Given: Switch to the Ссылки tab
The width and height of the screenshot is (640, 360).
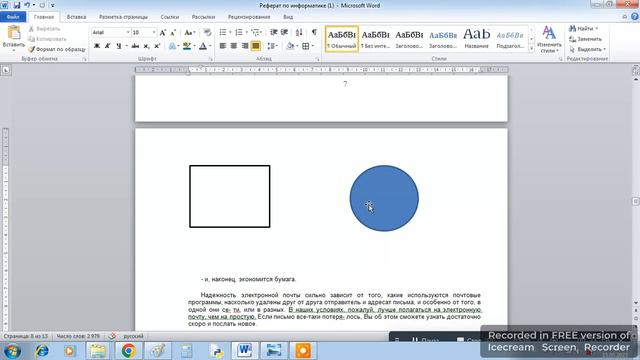Looking at the screenshot, I should pyautogui.click(x=170, y=17).
